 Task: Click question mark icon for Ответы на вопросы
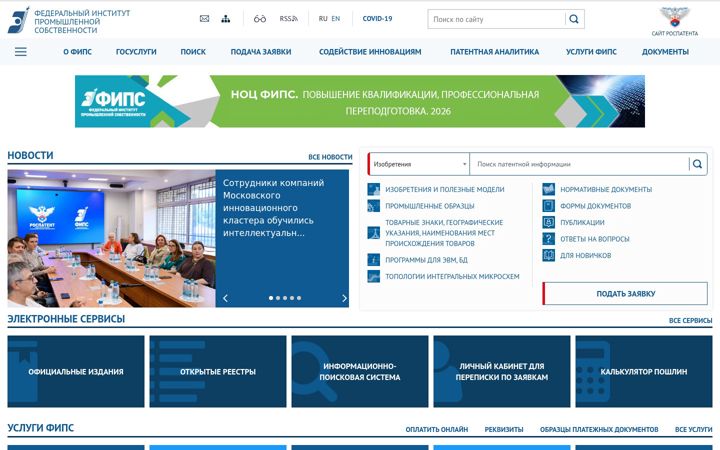pos(549,239)
